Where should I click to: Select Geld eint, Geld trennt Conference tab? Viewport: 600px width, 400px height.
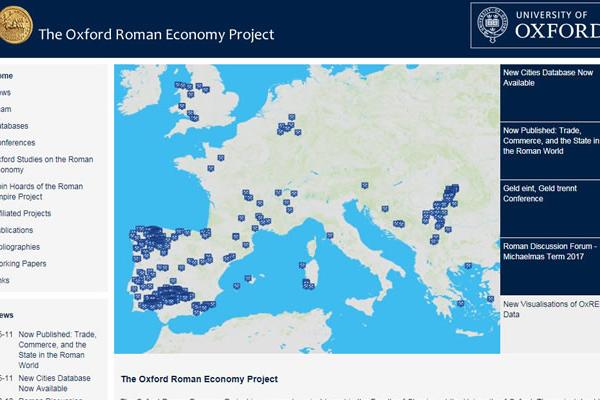(550, 208)
